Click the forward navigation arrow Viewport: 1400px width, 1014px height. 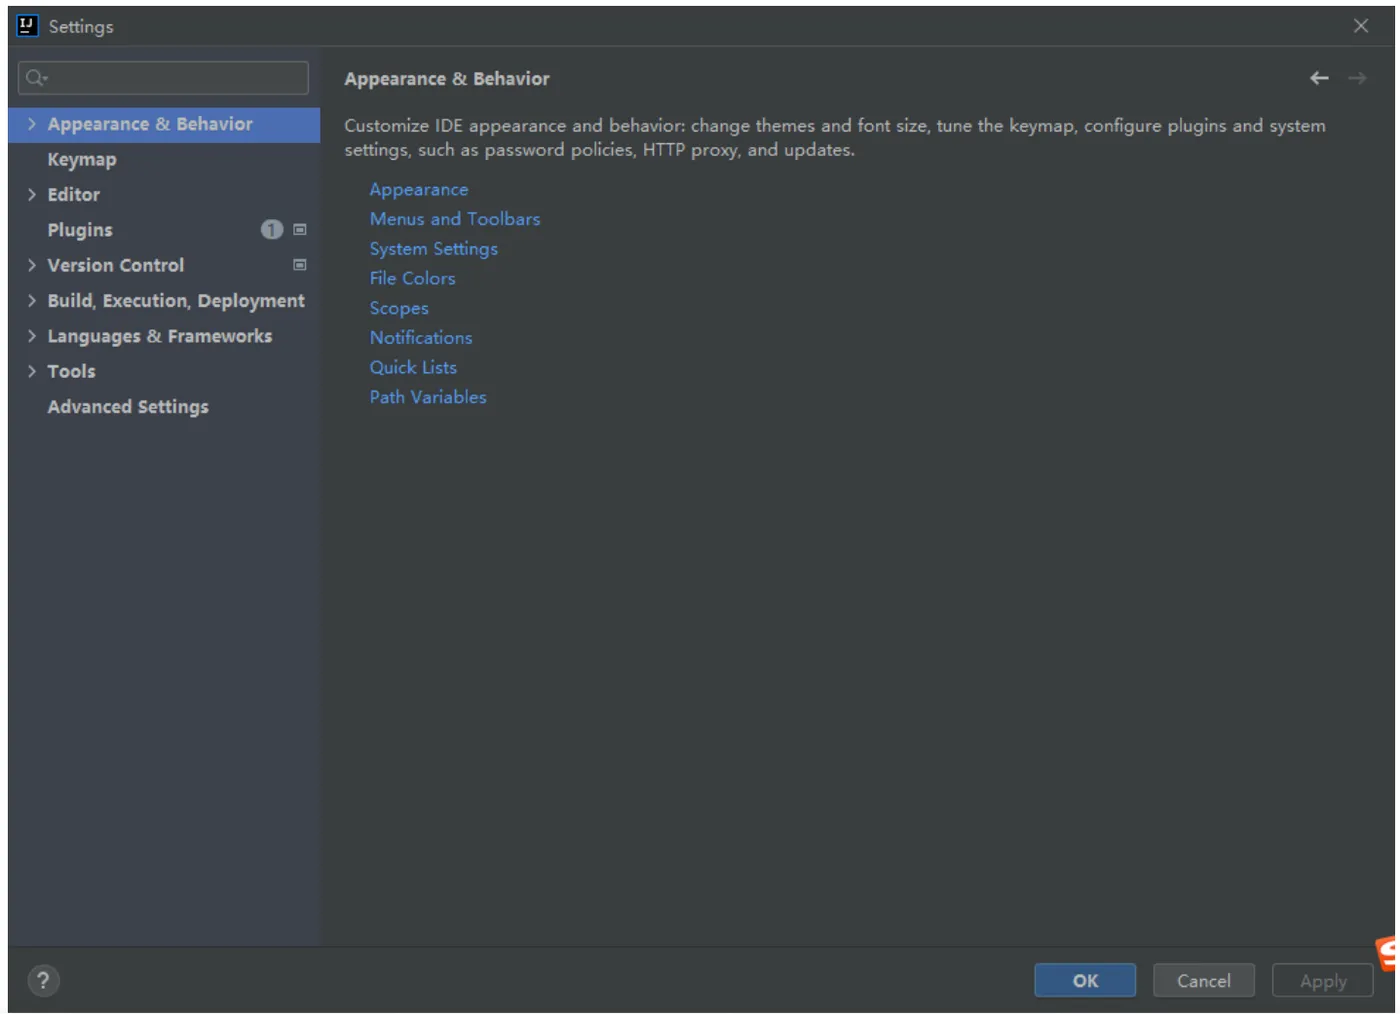(1357, 78)
